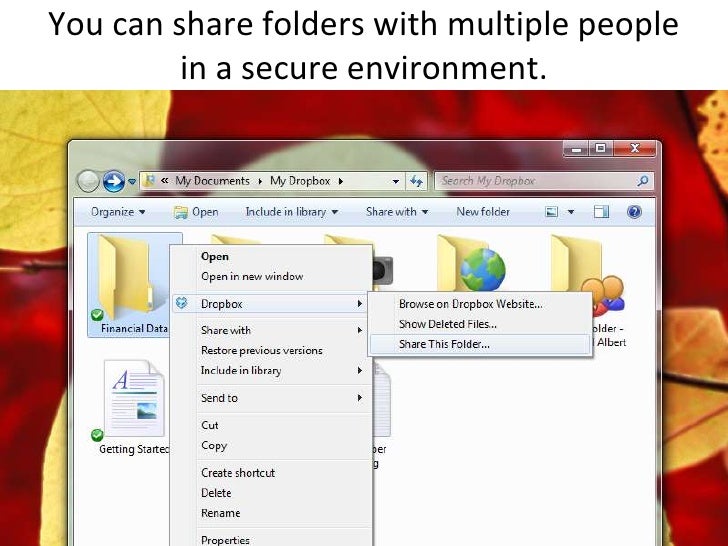The width and height of the screenshot is (728, 546).
Task: Click the Open toolbar button
Action: pos(195,212)
